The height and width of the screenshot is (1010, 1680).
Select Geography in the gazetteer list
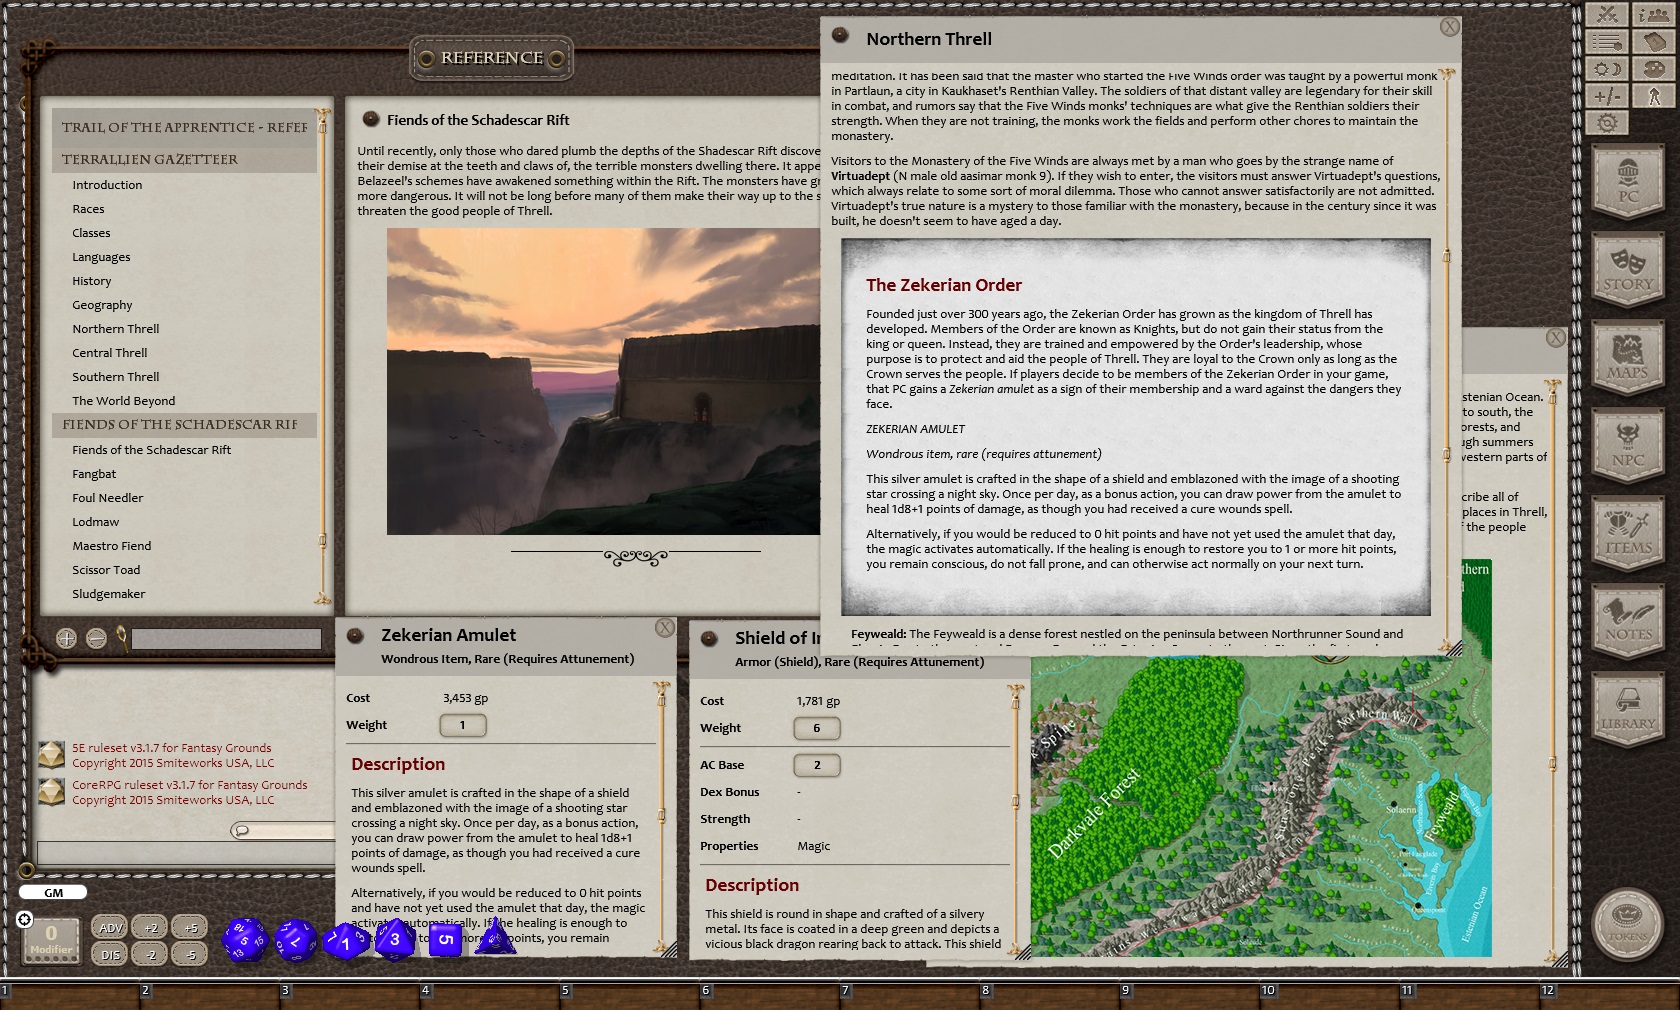102,304
